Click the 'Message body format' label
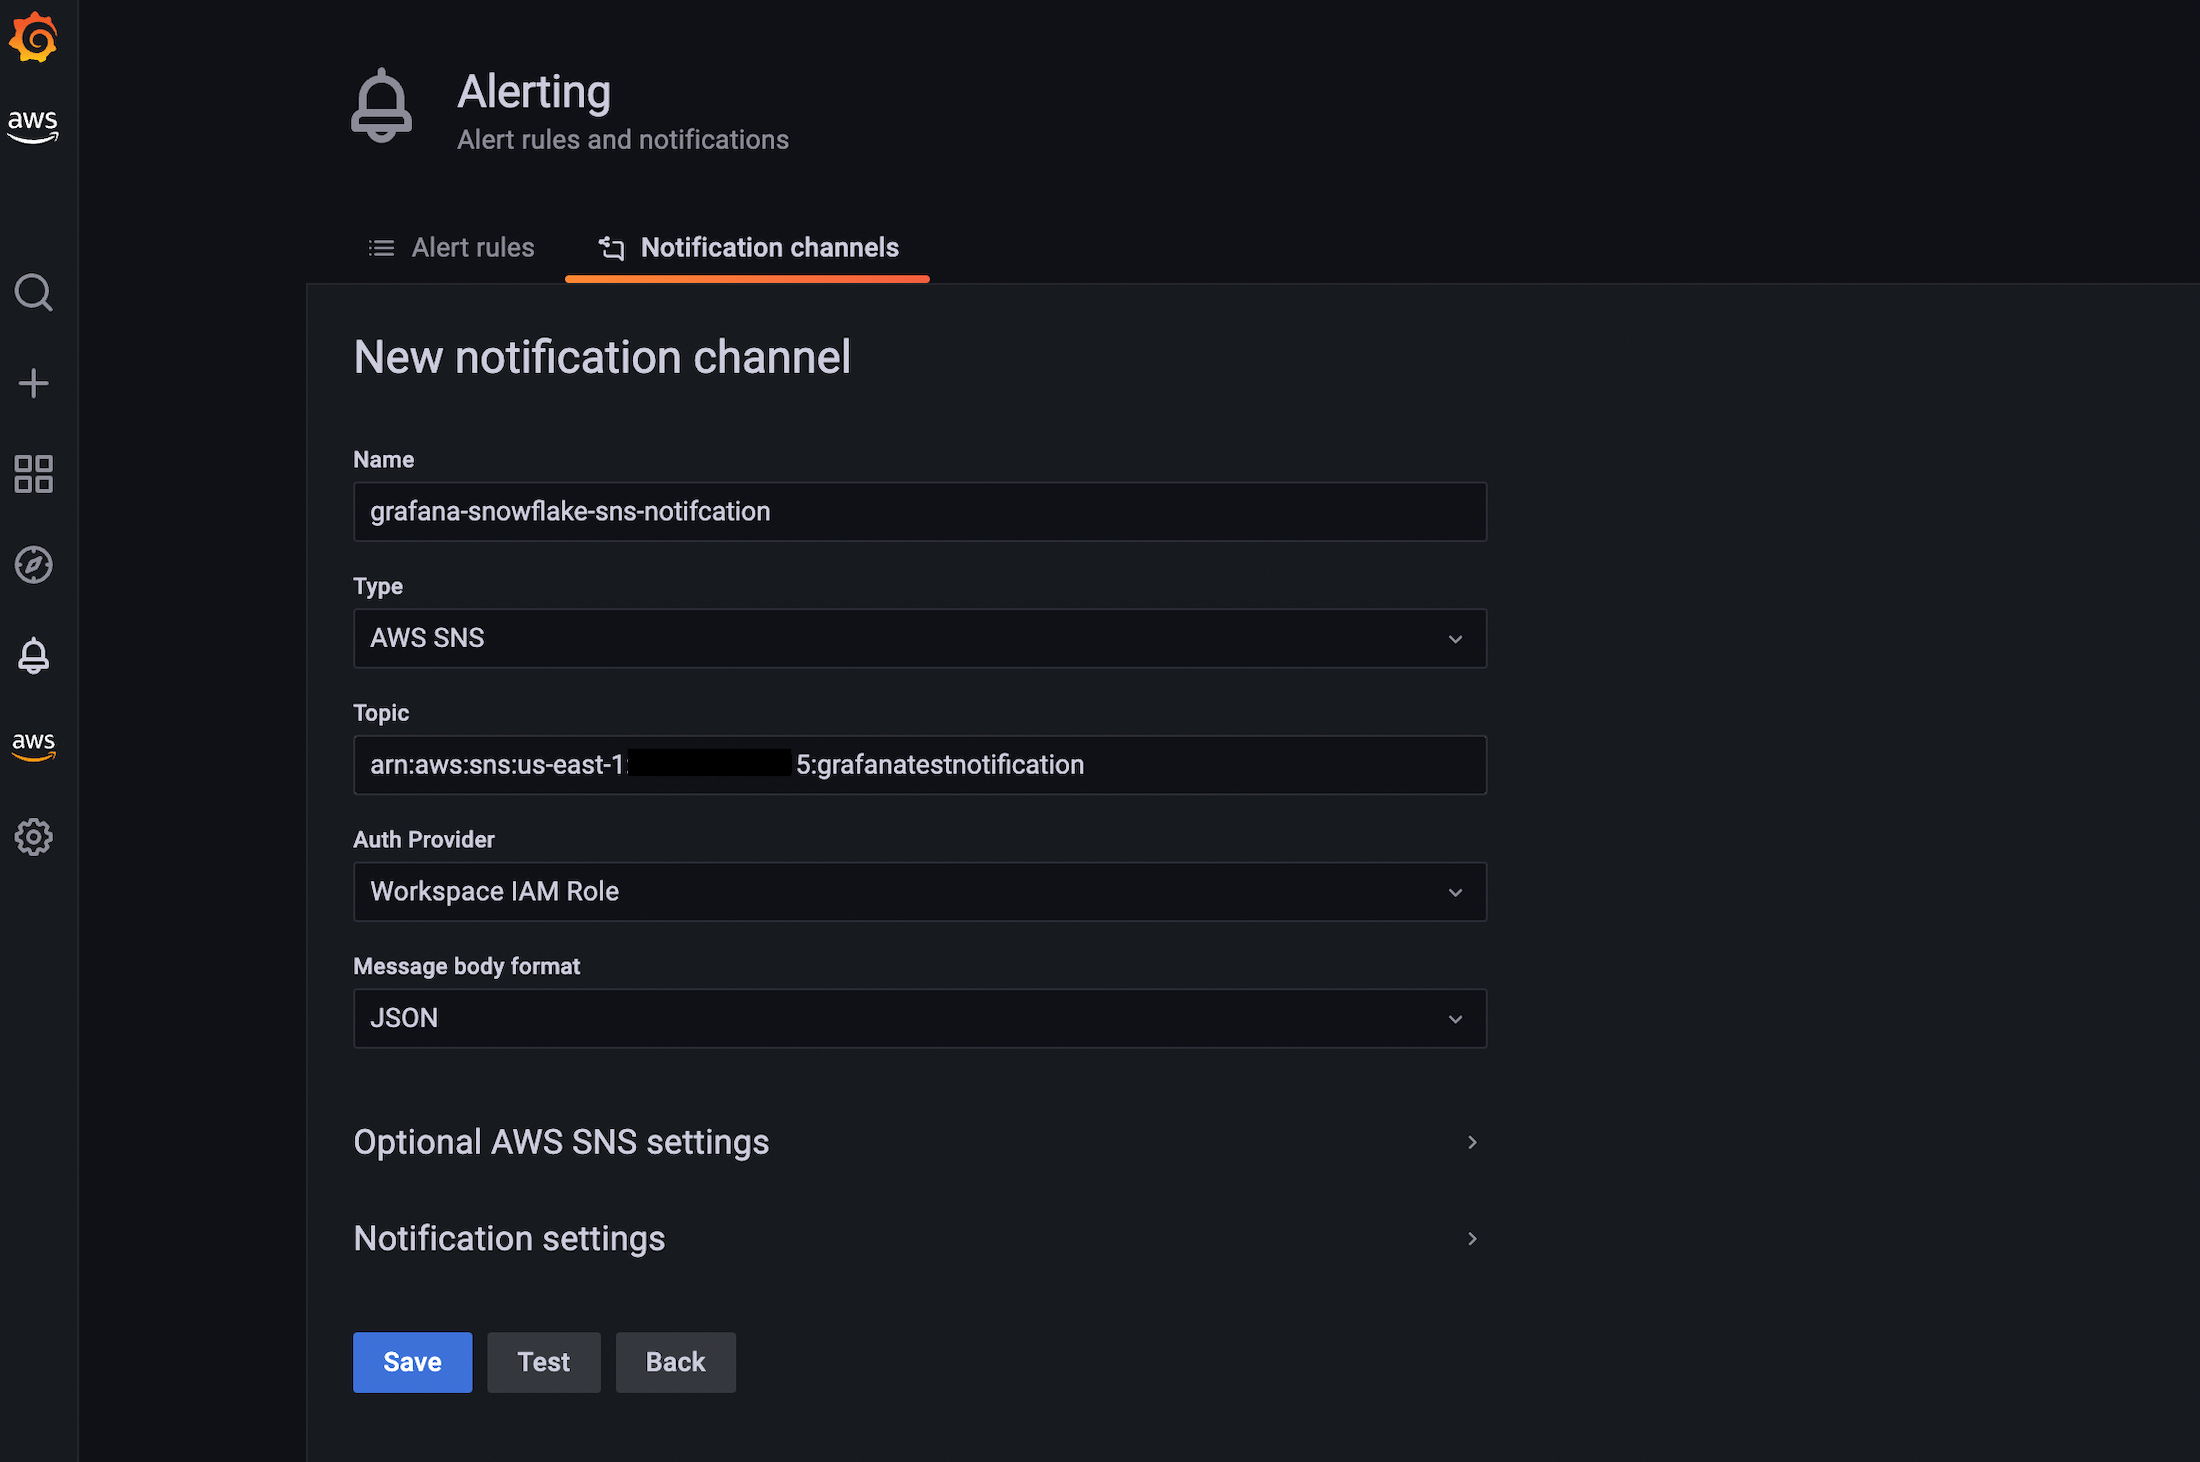2200x1462 pixels. point(467,967)
